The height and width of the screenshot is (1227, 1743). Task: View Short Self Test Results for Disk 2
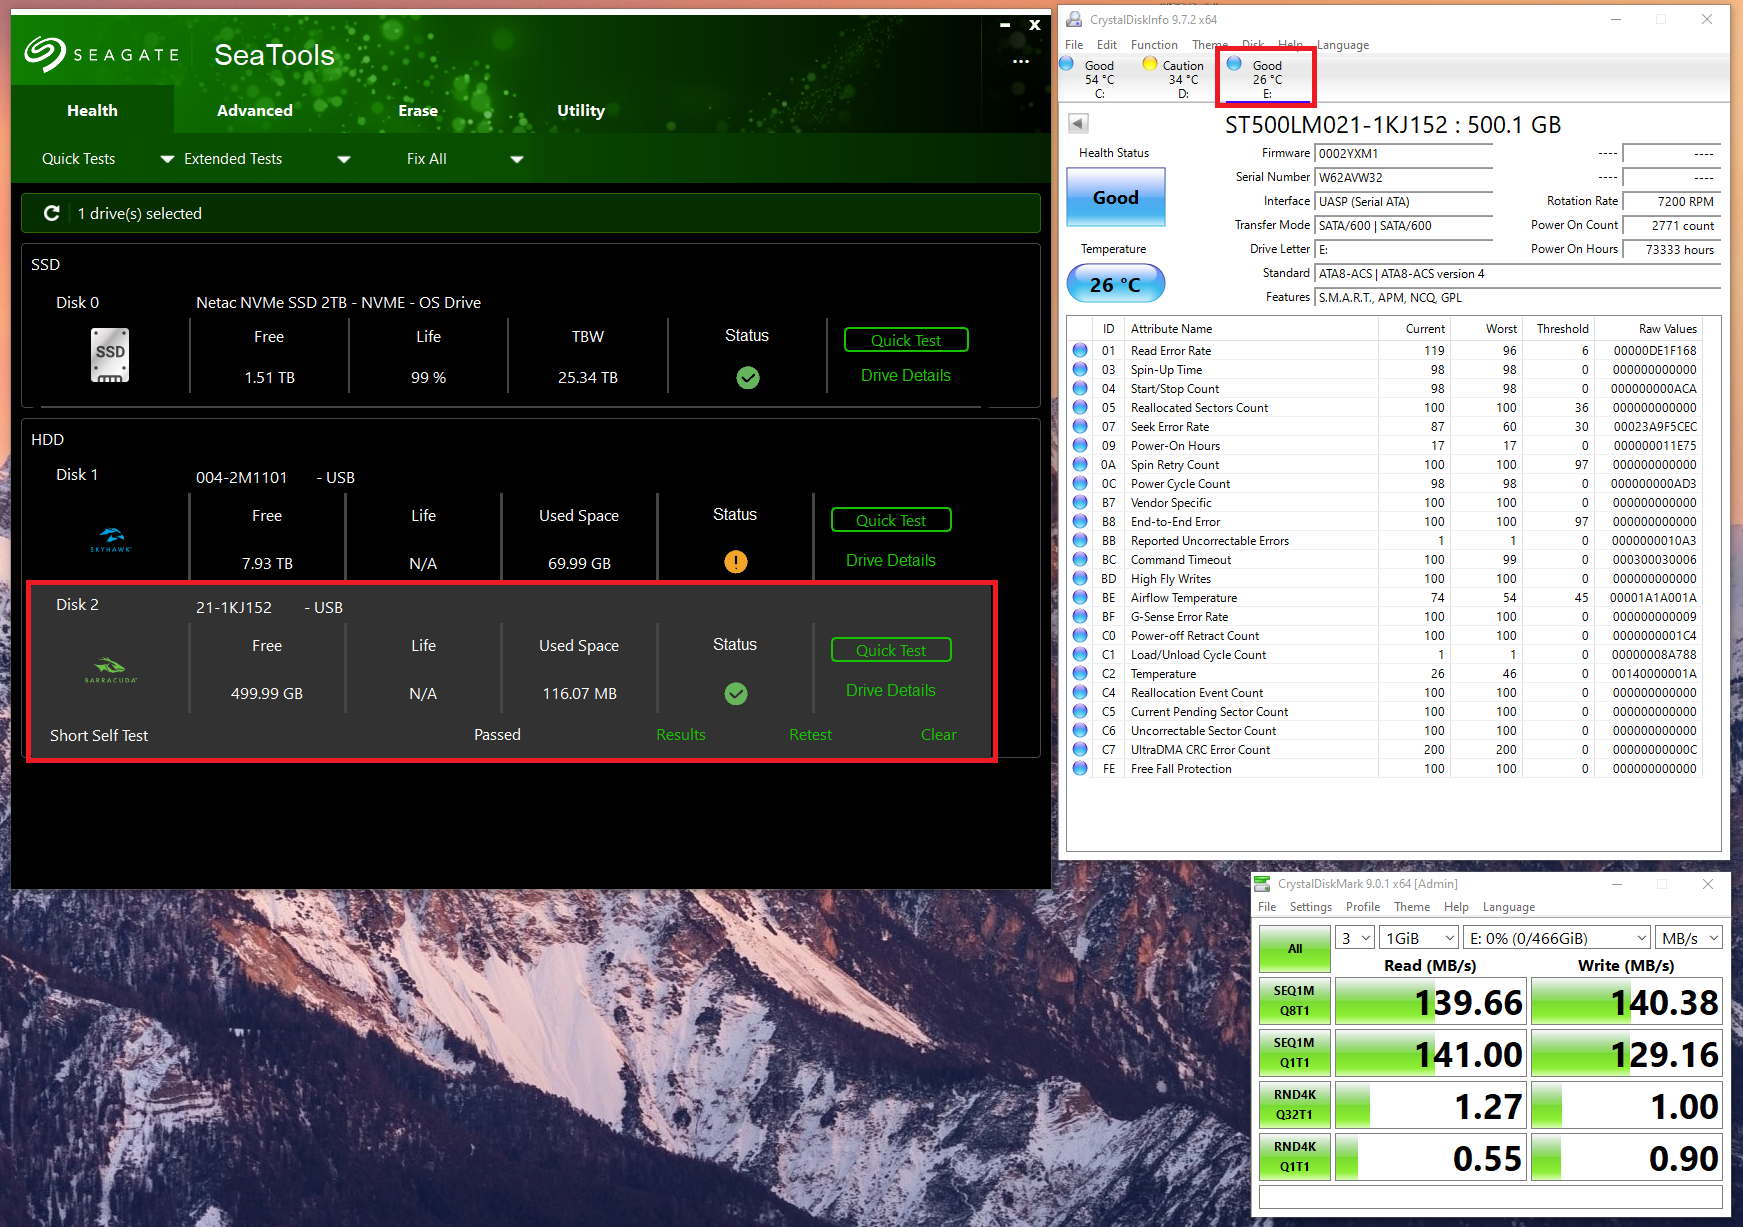(681, 735)
